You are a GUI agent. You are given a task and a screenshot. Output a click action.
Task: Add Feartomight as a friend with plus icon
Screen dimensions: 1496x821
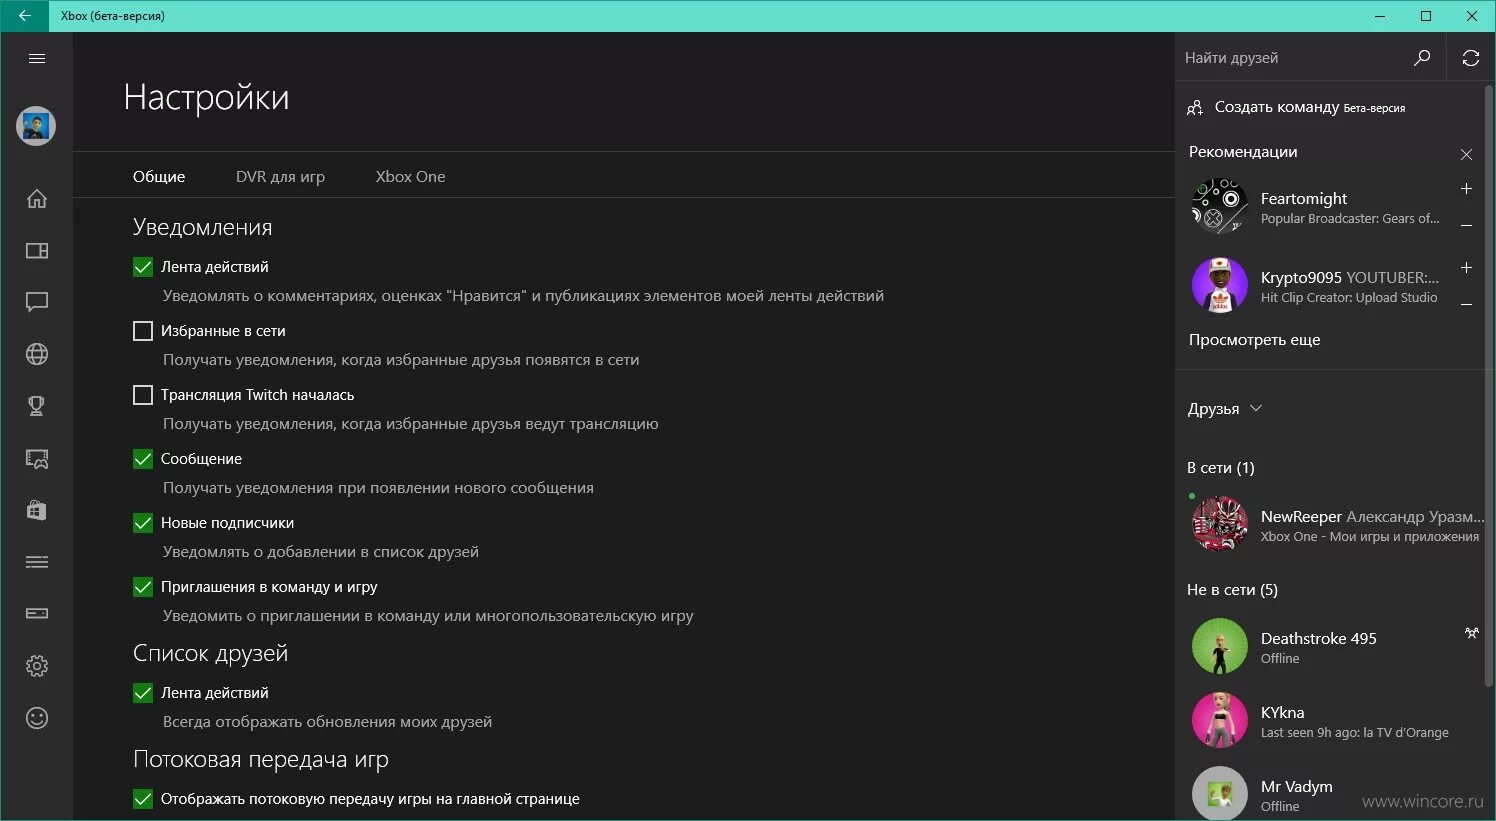1466,188
